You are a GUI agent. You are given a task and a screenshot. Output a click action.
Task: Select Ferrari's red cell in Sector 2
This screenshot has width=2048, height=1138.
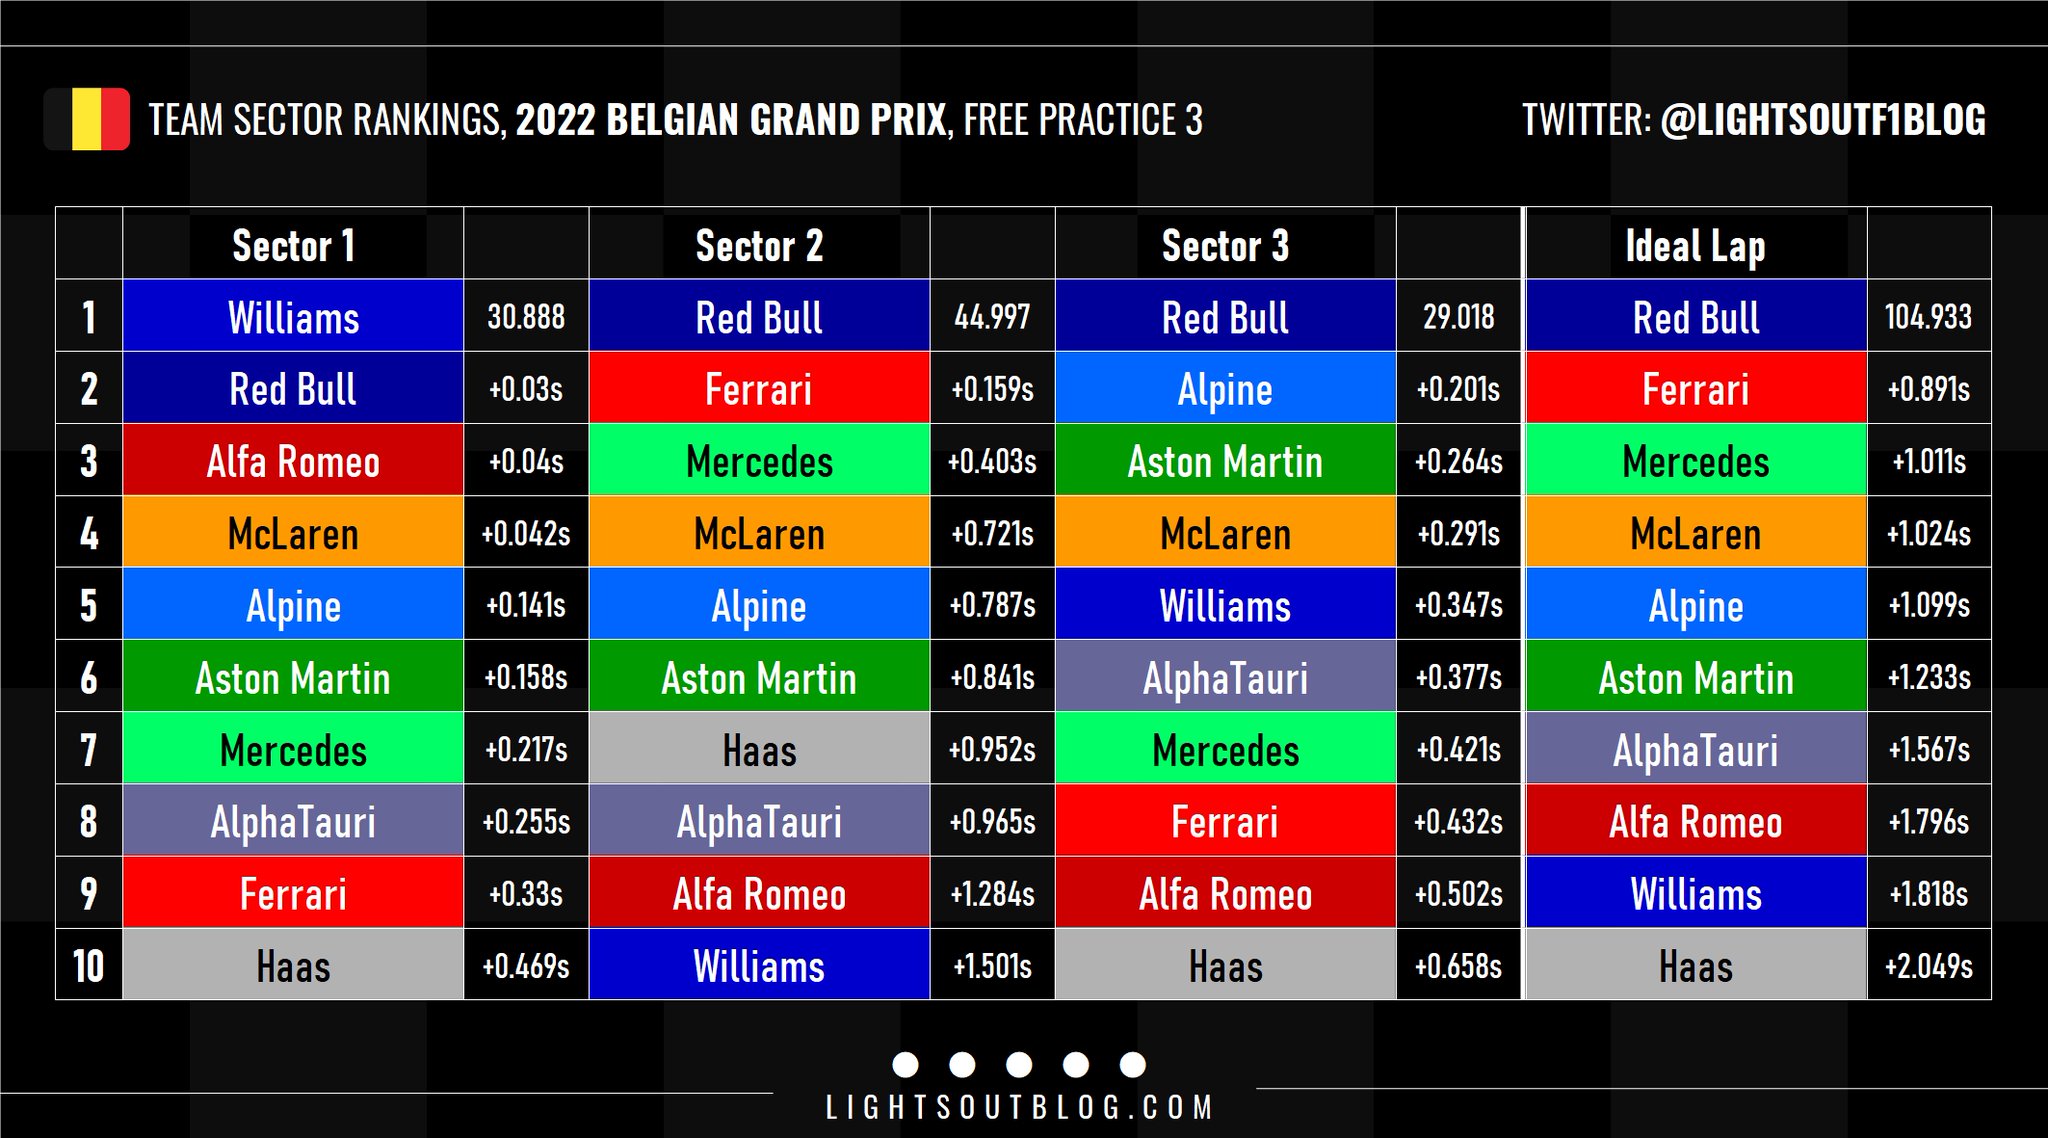[759, 389]
